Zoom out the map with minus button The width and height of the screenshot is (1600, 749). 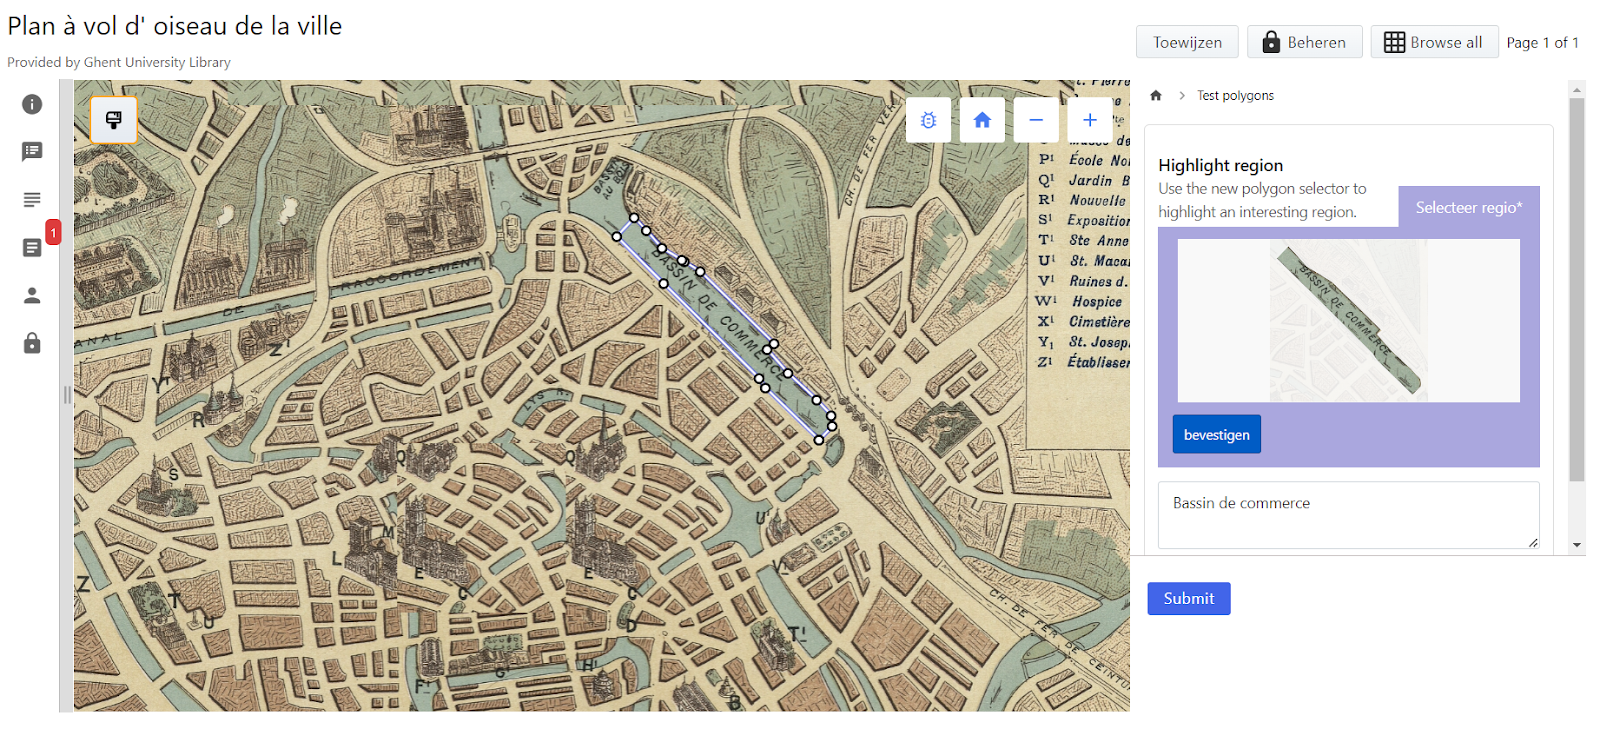(x=1036, y=120)
